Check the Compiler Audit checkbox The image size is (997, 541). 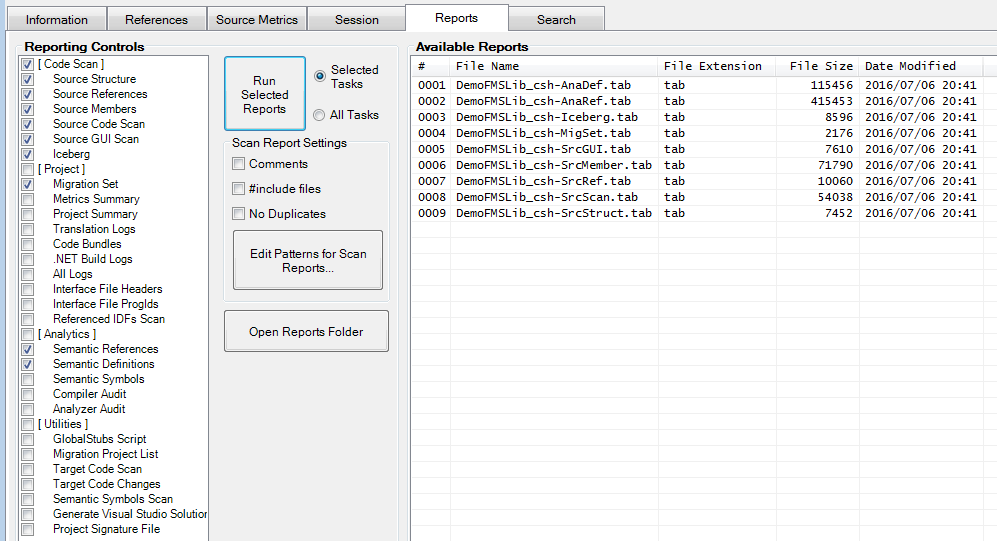pos(28,394)
